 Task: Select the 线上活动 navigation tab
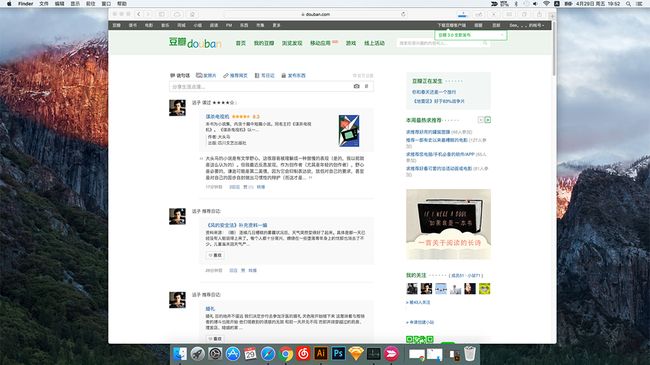click(374, 43)
